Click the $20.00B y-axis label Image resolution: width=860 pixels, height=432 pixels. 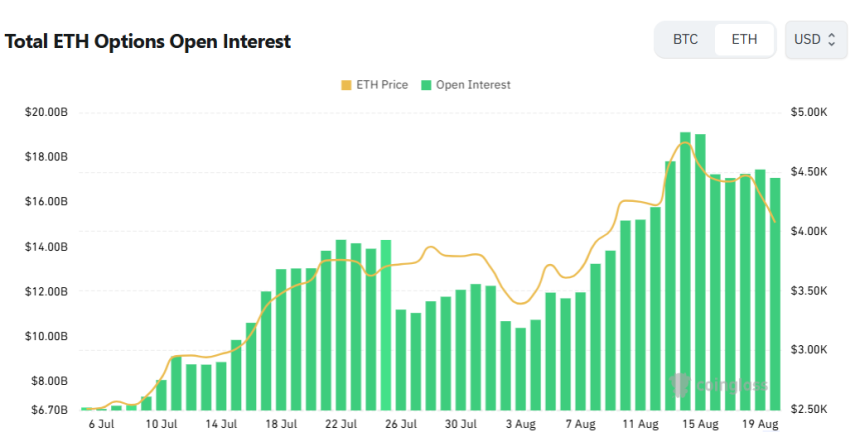click(46, 112)
